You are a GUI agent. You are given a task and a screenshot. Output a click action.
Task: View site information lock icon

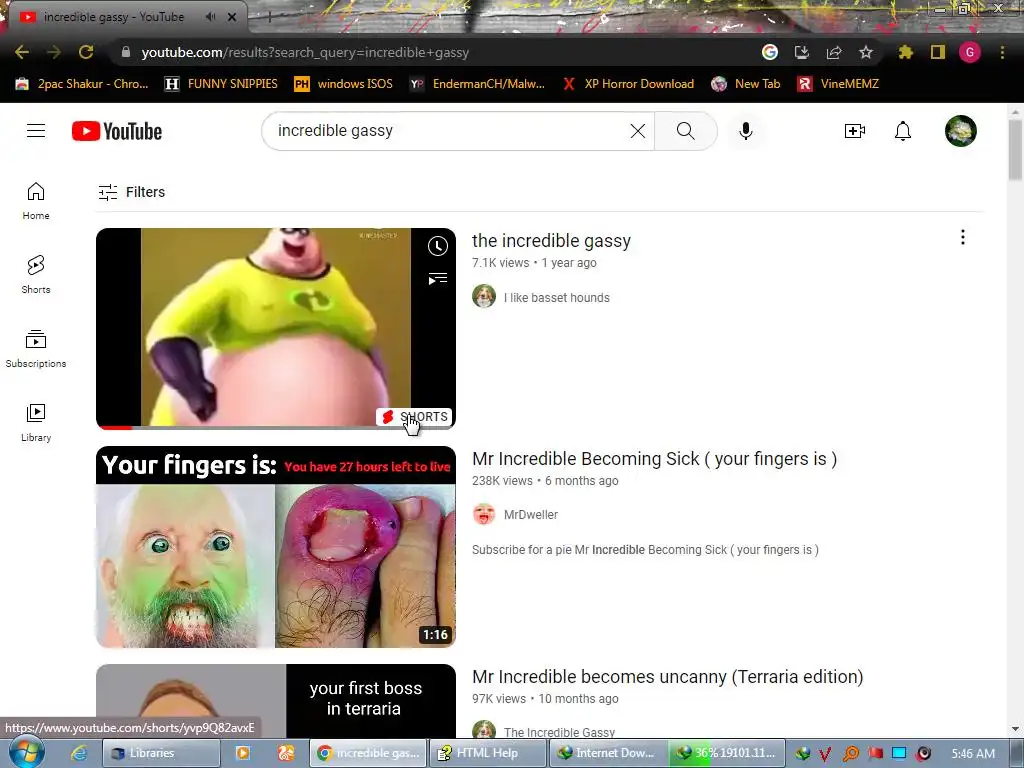tap(126, 52)
